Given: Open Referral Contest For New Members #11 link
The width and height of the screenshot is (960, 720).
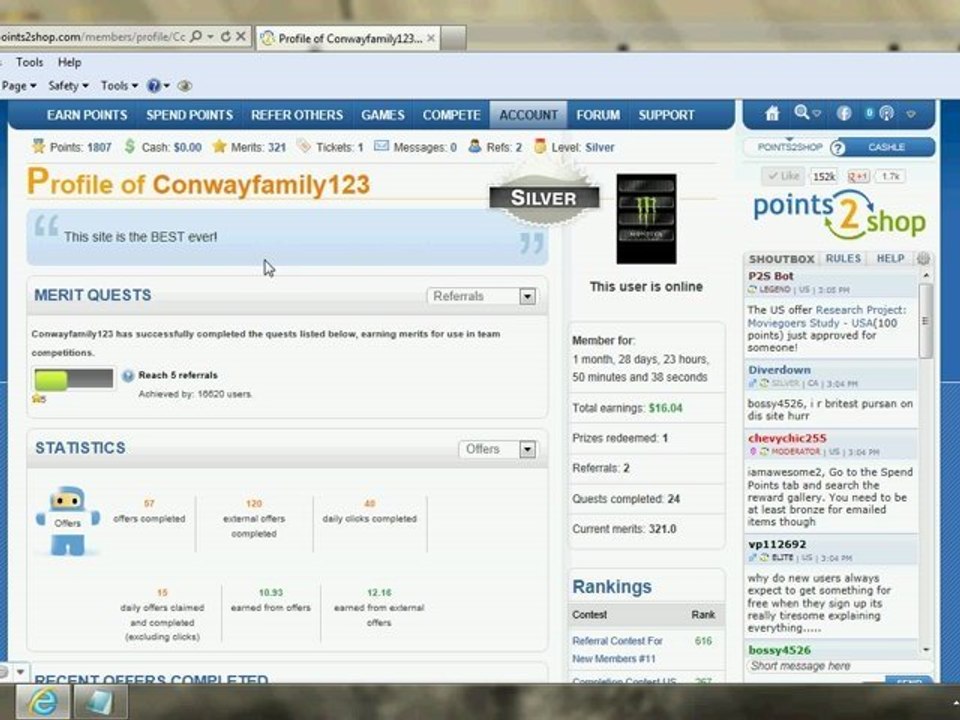Looking at the screenshot, I should click(617, 650).
